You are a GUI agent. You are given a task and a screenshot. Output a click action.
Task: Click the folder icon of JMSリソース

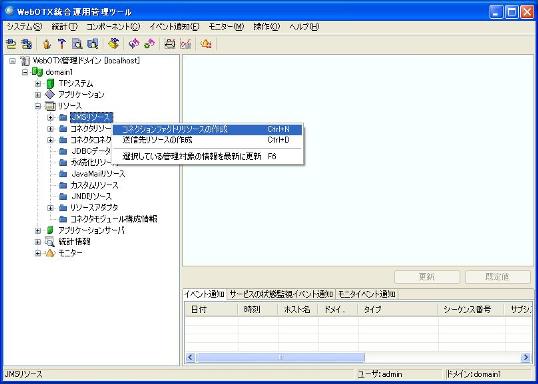coord(63,117)
